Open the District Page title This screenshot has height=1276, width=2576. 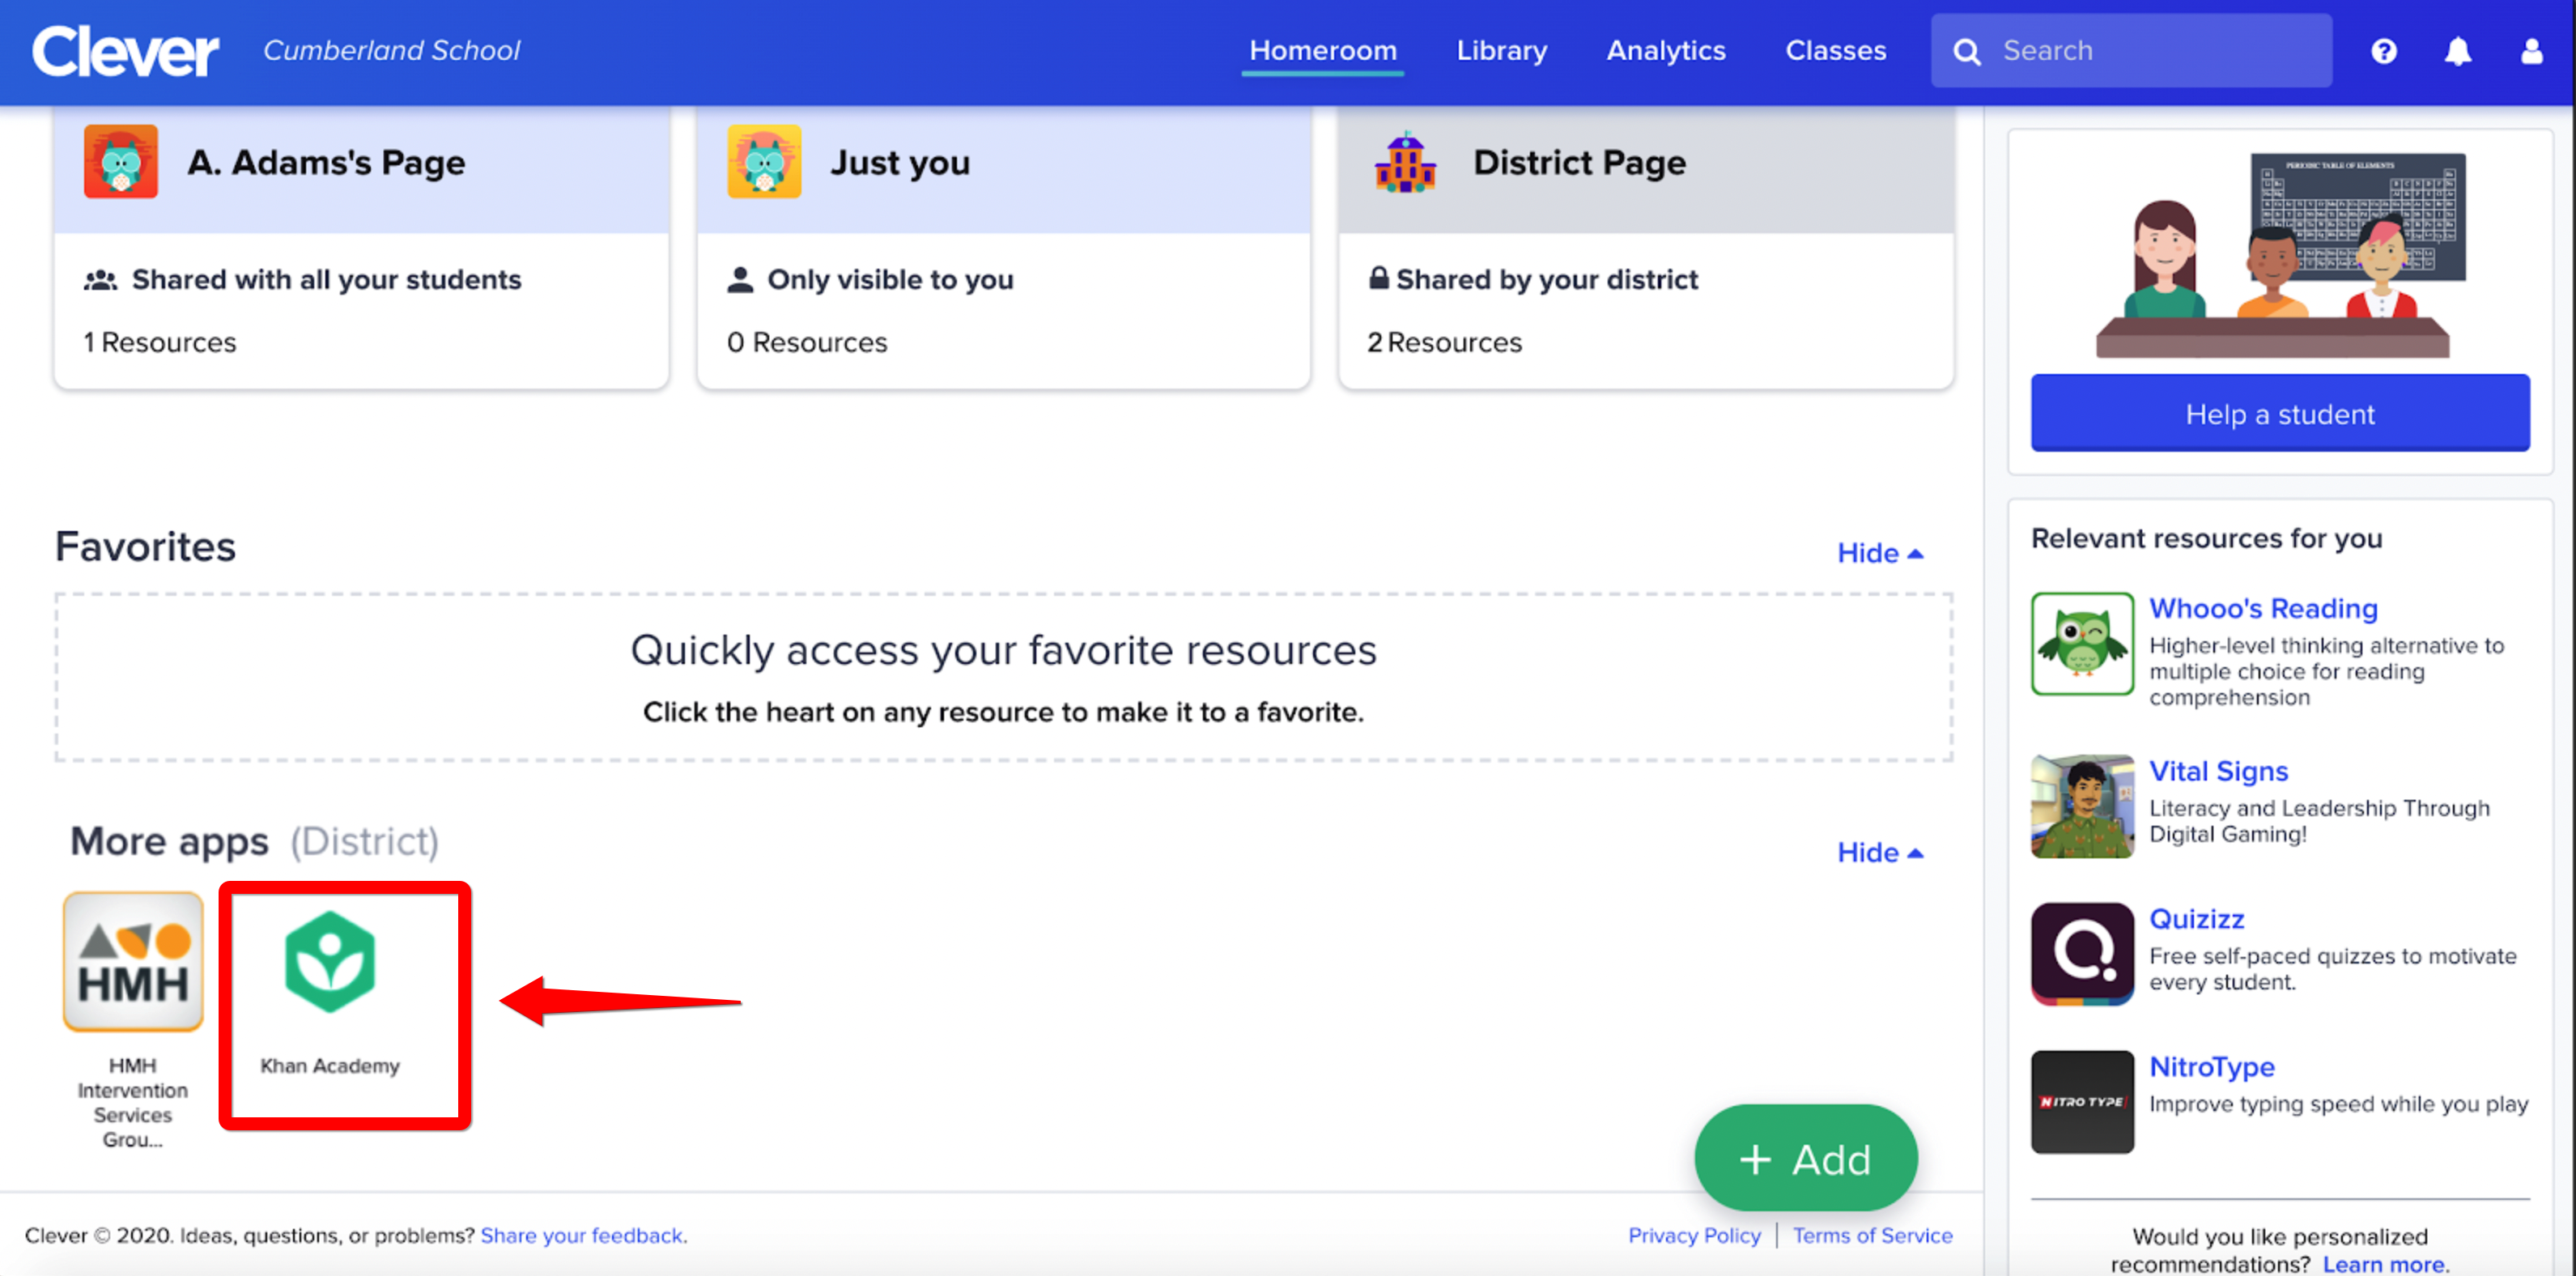tap(1579, 162)
